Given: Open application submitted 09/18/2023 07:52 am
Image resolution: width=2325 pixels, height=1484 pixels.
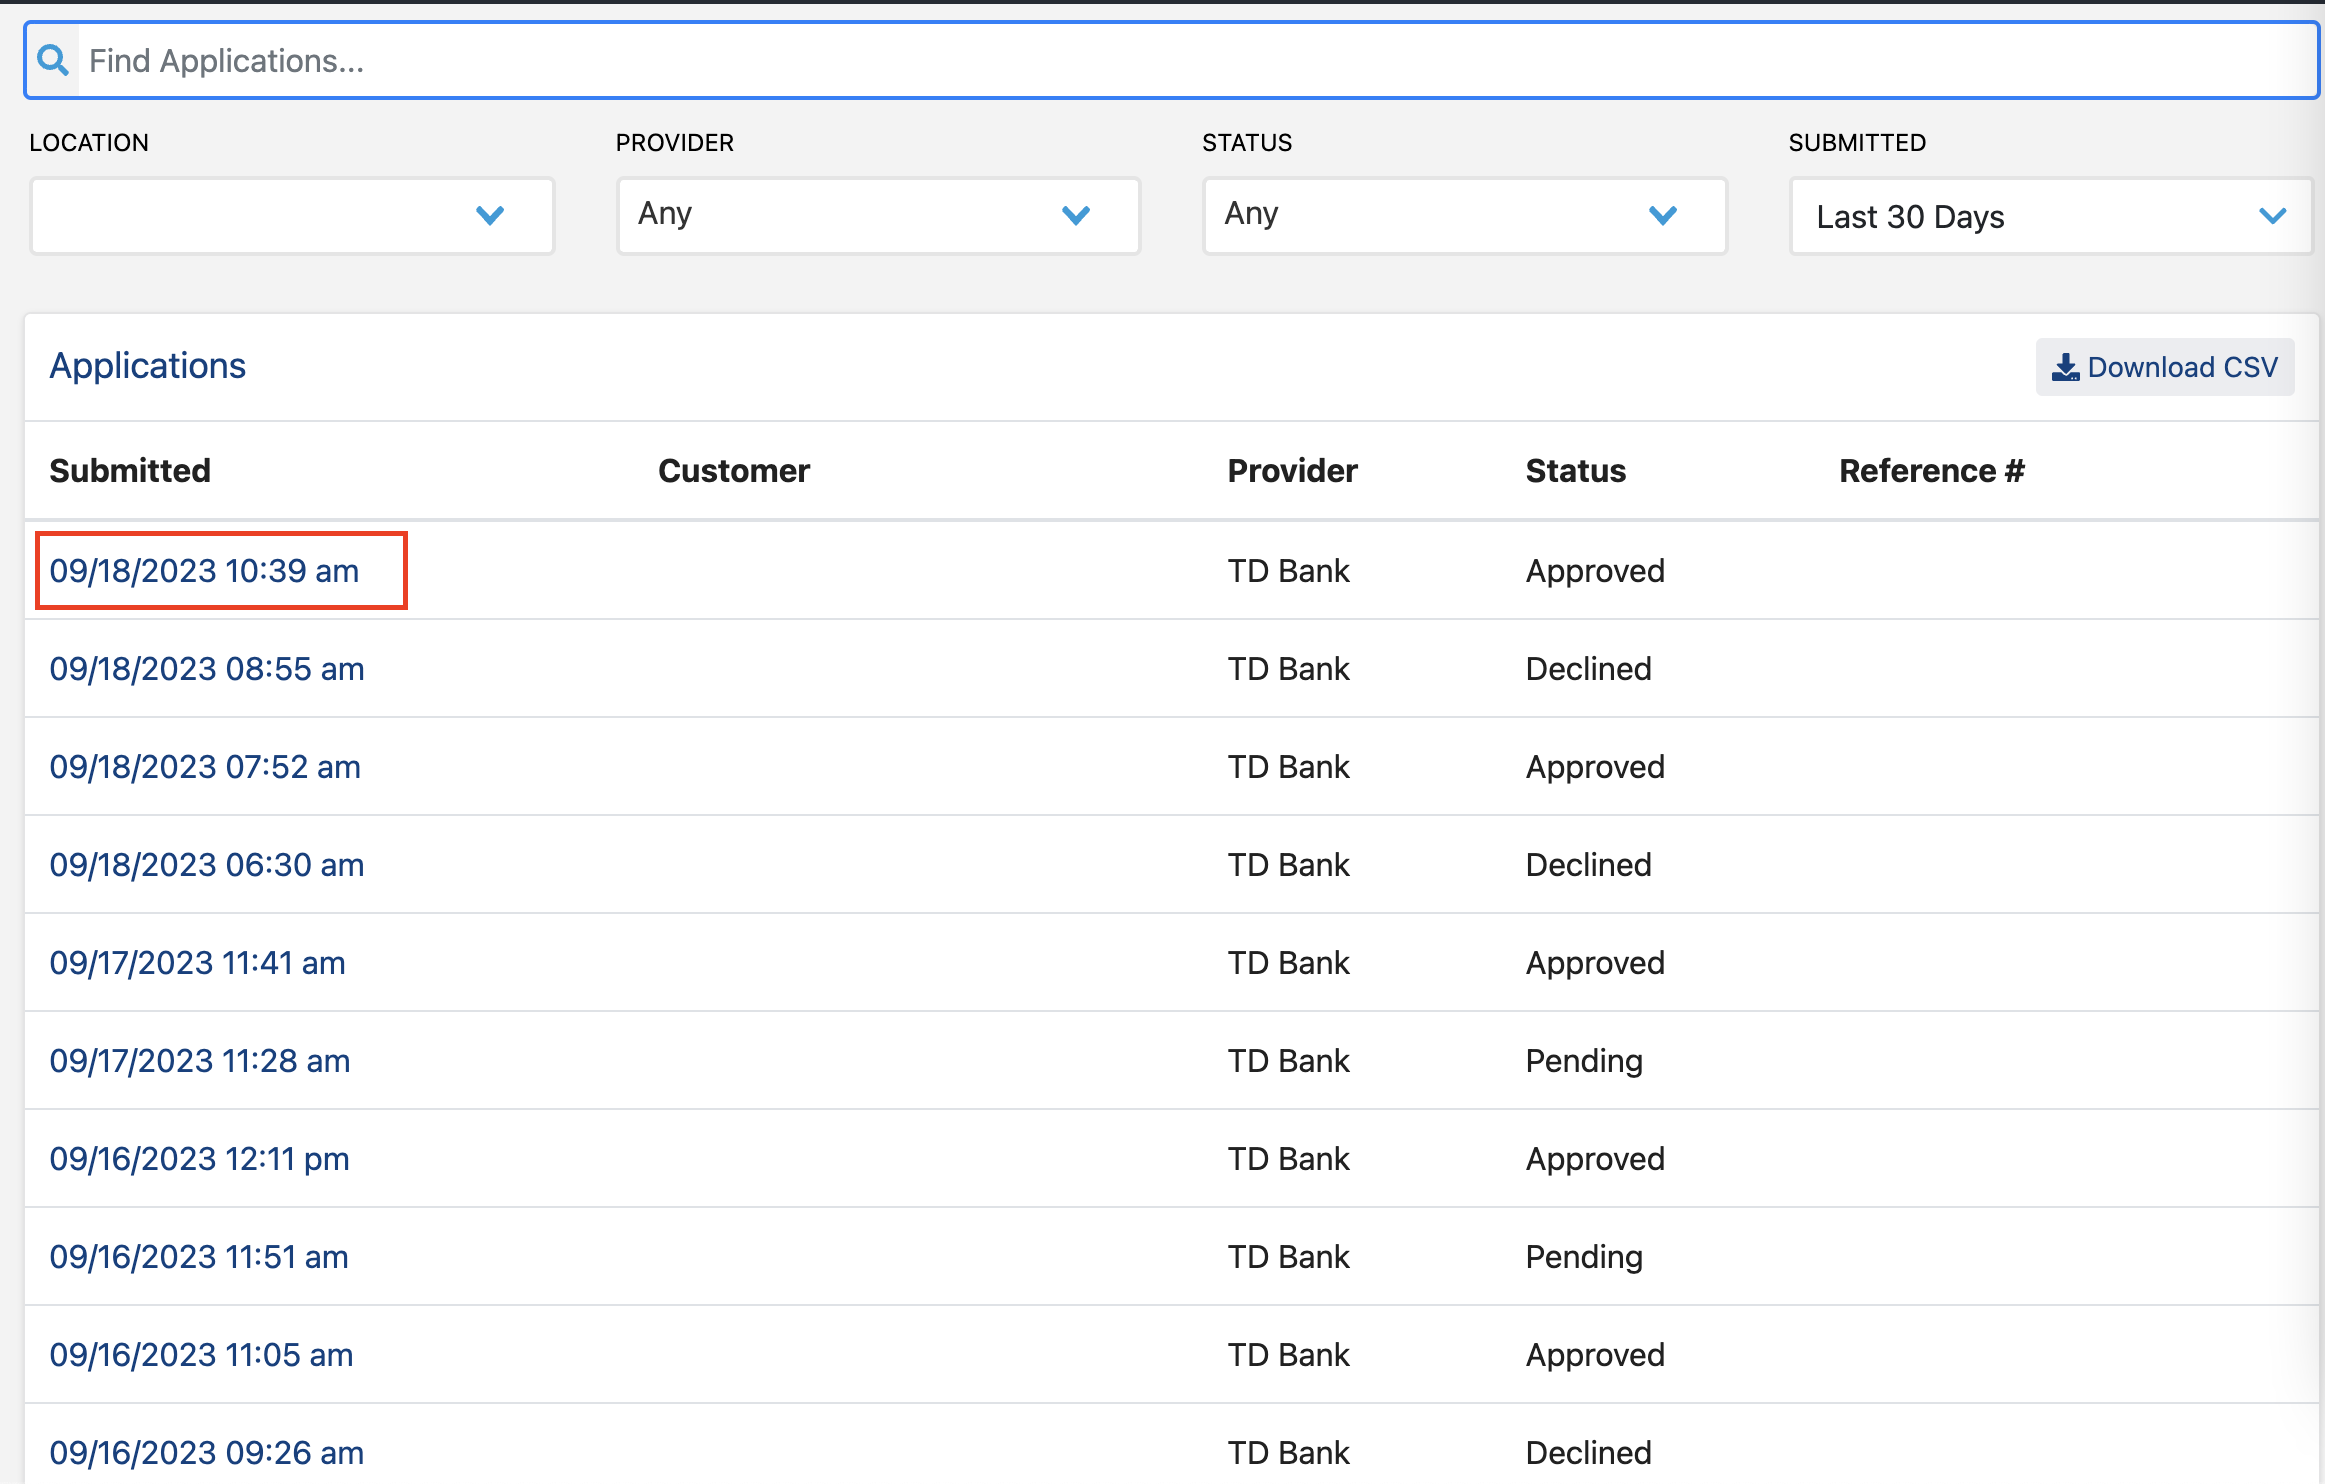Looking at the screenshot, I should tap(205, 767).
